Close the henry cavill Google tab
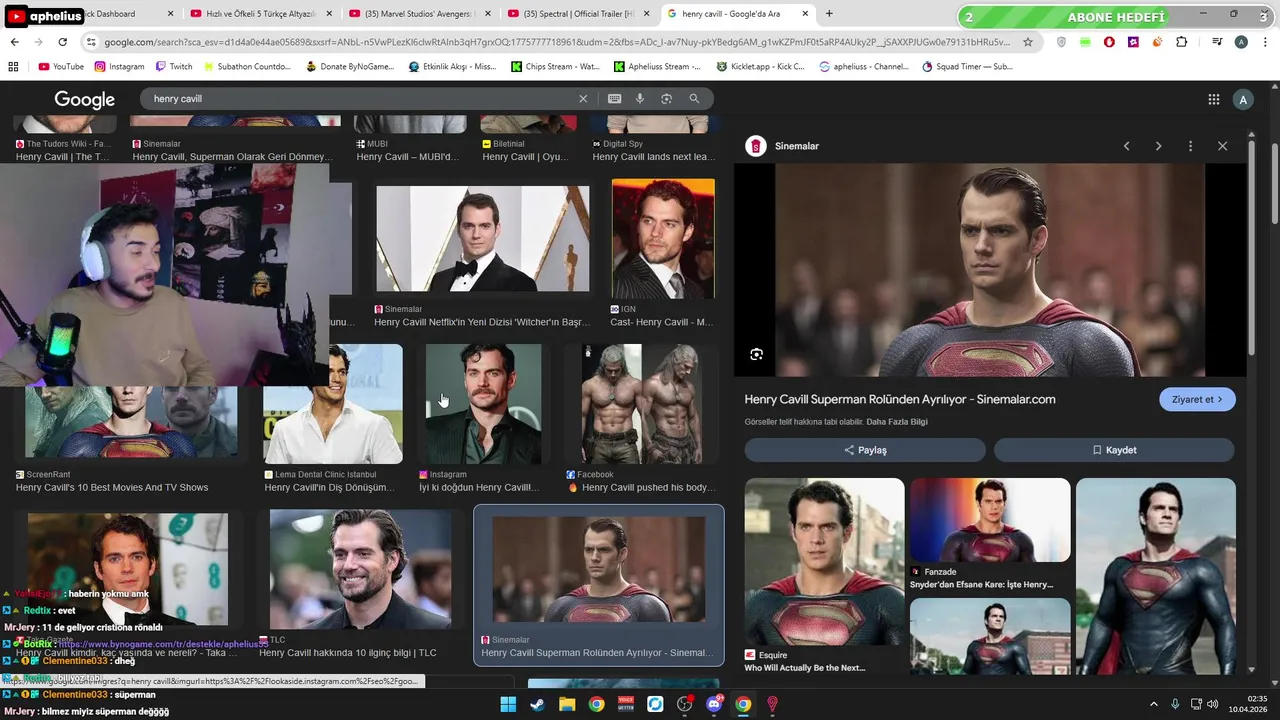 tap(805, 14)
